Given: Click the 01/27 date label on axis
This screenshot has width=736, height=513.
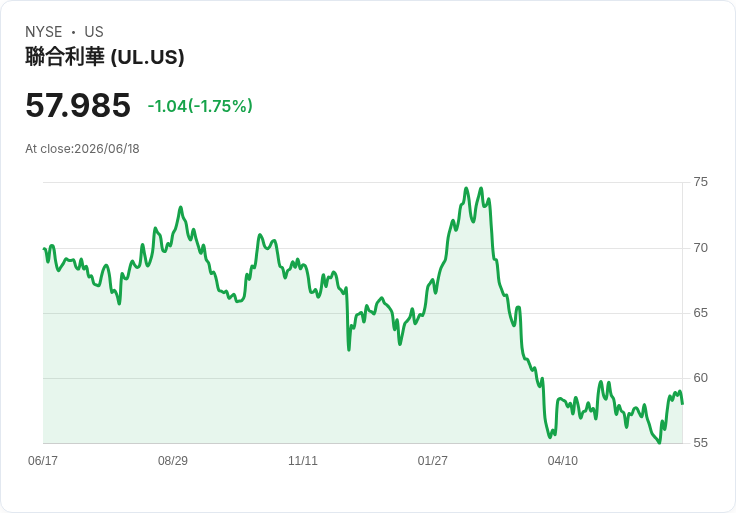Looking at the screenshot, I should 432,460.
